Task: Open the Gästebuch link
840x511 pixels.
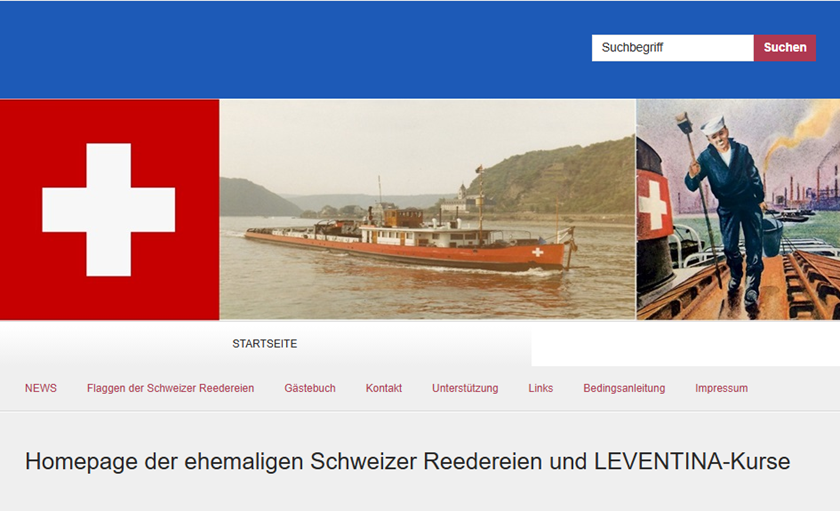Action: (310, 388)
